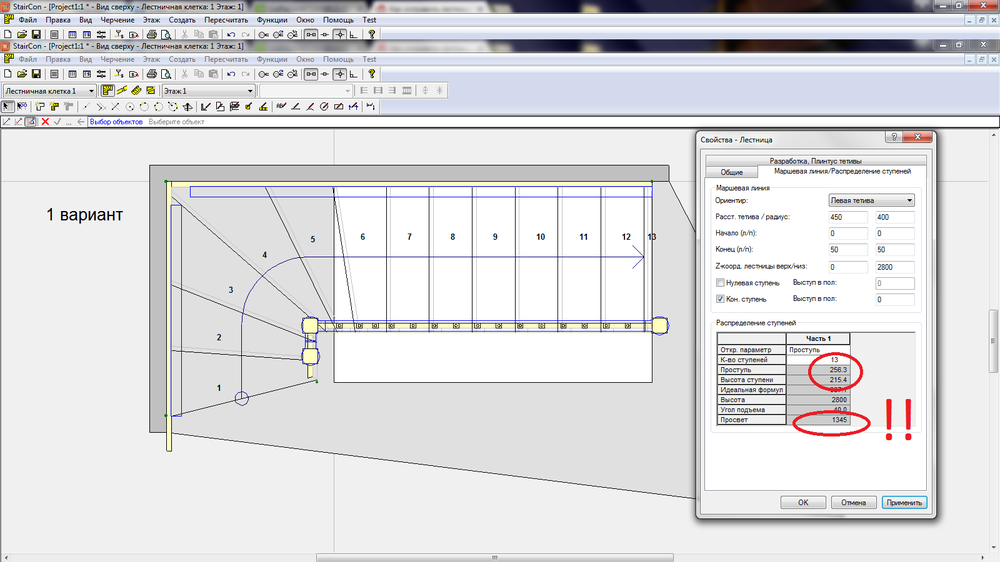Enable the Нулевая ступень checkbox
The image size is (1000, 562).
click(720, 283)
